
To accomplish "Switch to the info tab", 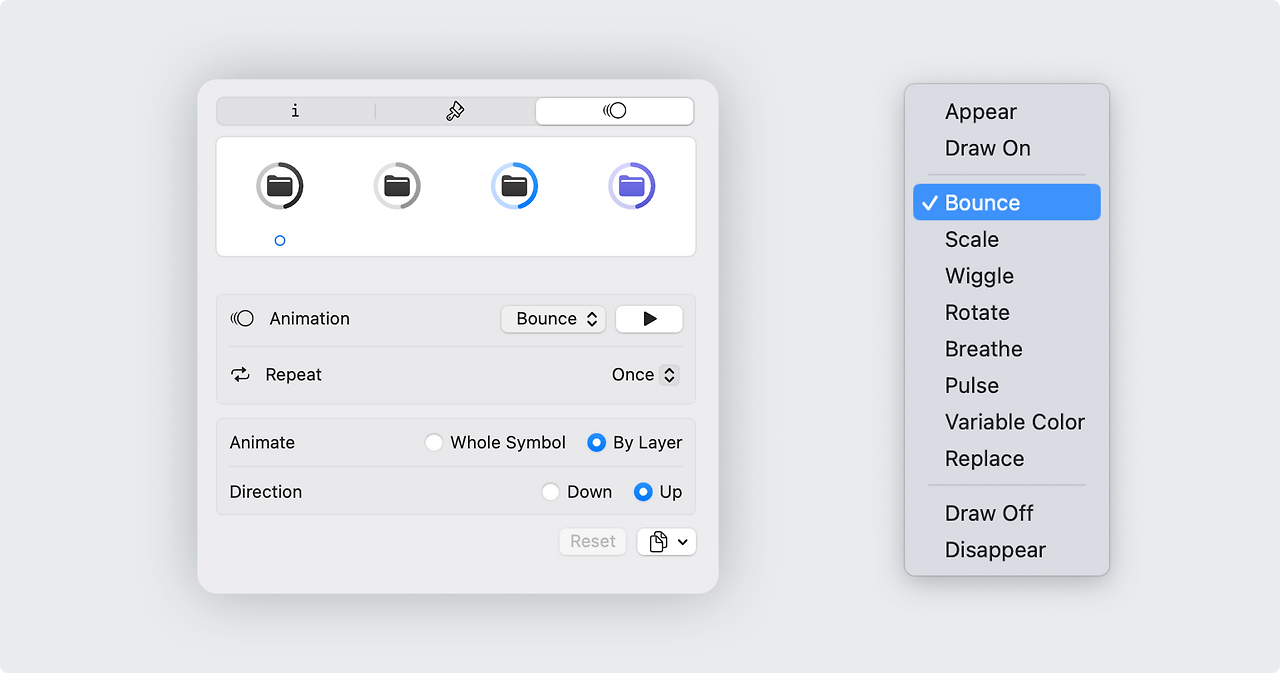I will click(x=295, y=111).
